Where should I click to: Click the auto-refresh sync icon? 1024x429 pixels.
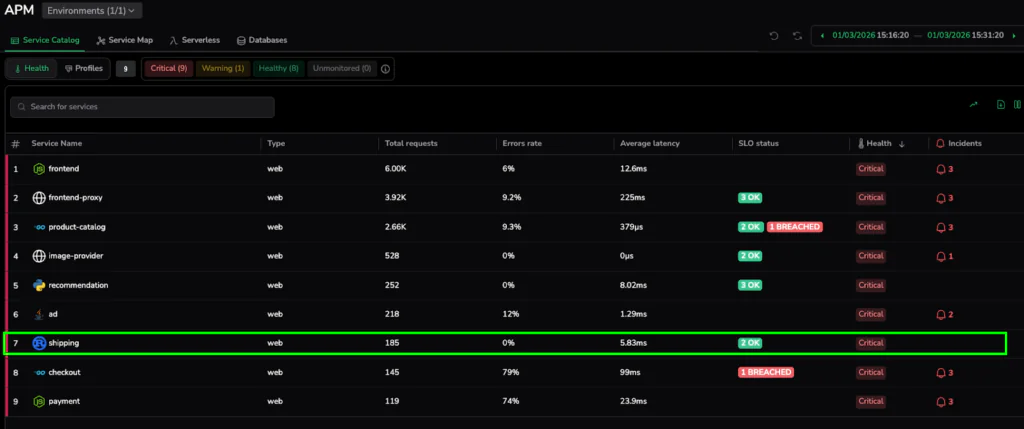tap(797, 36)
